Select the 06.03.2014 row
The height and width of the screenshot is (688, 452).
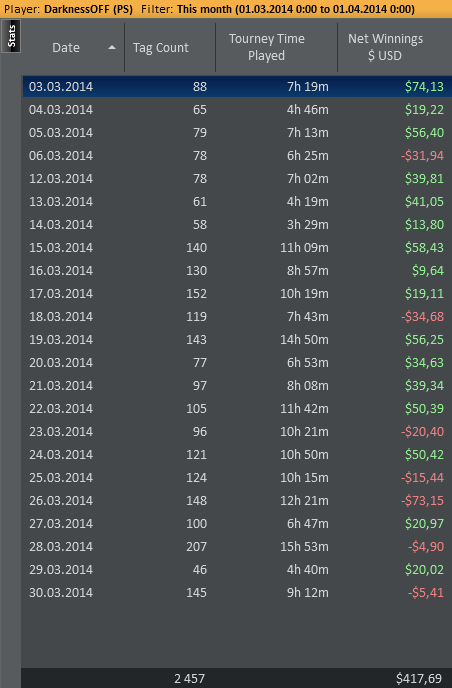click(x=237, y=155)
